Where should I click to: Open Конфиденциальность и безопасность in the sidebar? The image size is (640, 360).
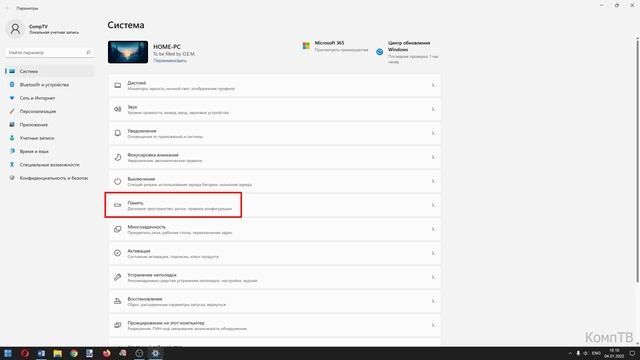(x=49, y=178)
